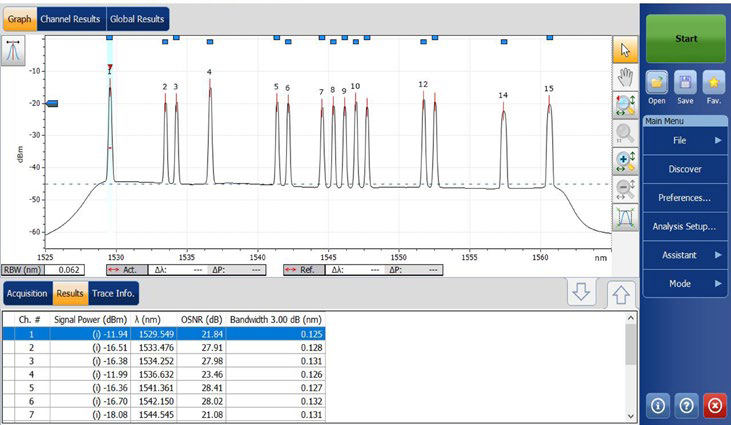Click the zoom-out magnifier with minus

pyautogui.click(x=626, y=188)
